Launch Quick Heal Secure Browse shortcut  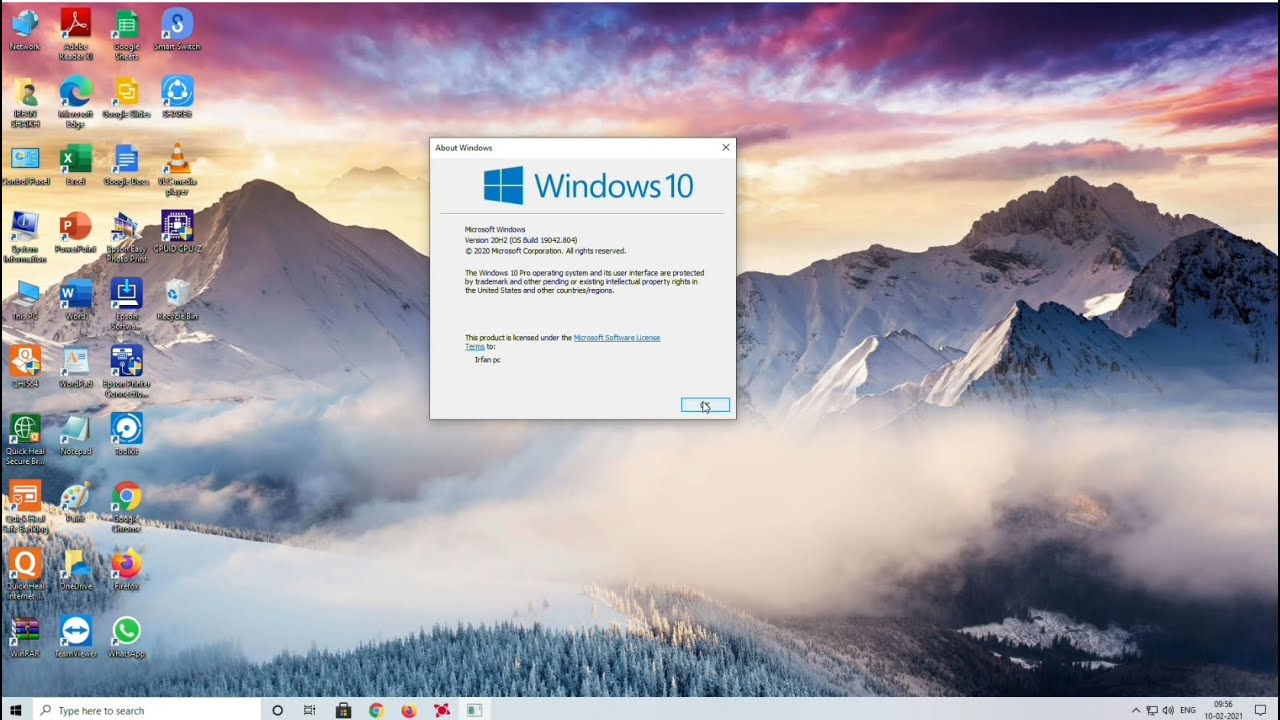tap(25, 439)
